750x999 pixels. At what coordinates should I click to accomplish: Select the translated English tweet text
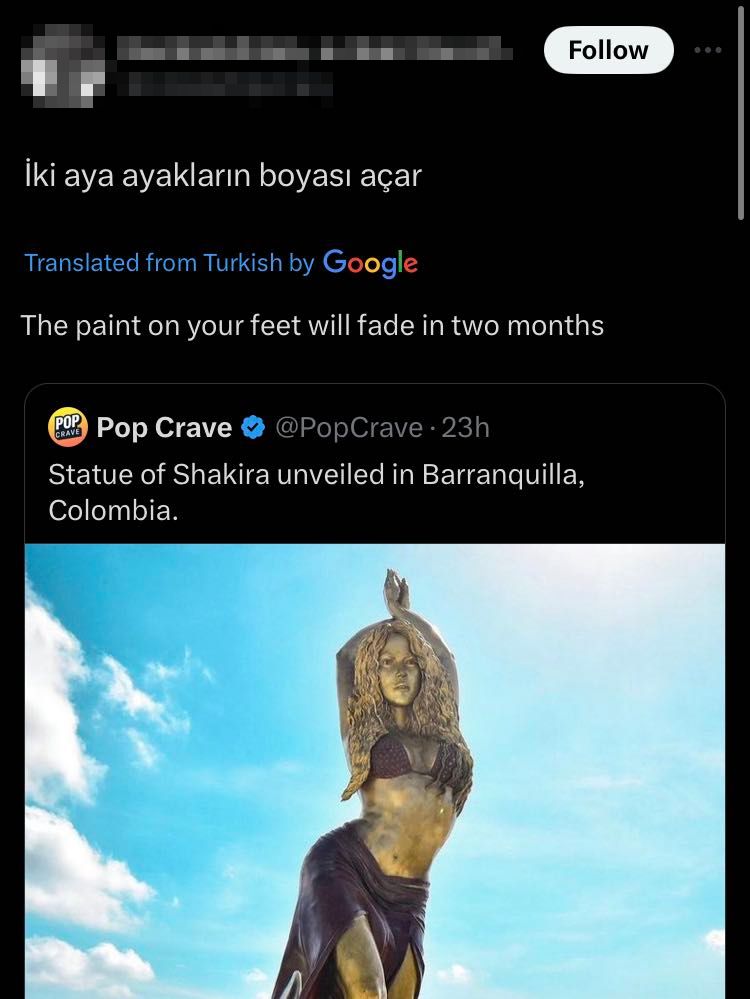coord(312,325)
